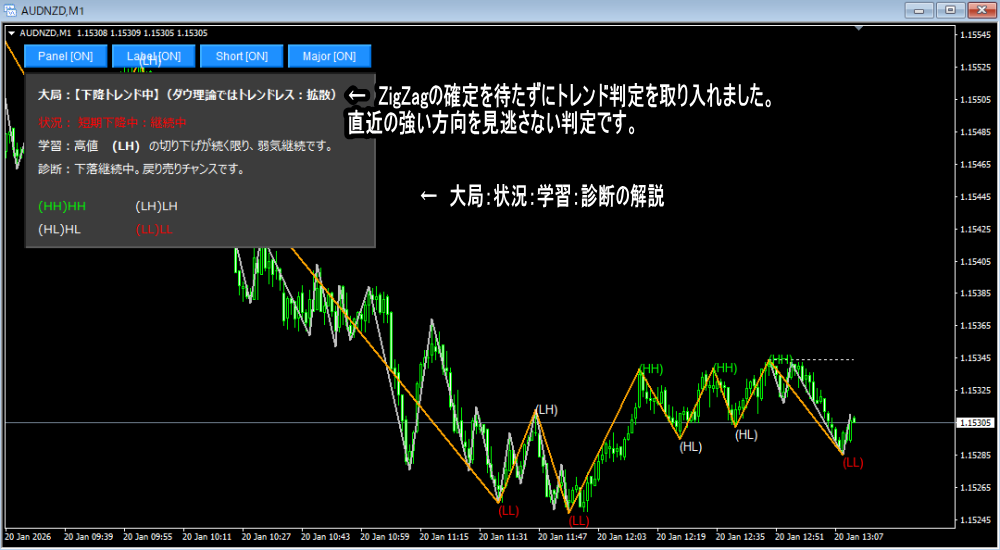The width and height of the screenshot is (1000, 550).
Task: Click the green (HH)HH legend entry in panel
Action: click(62, 206)
